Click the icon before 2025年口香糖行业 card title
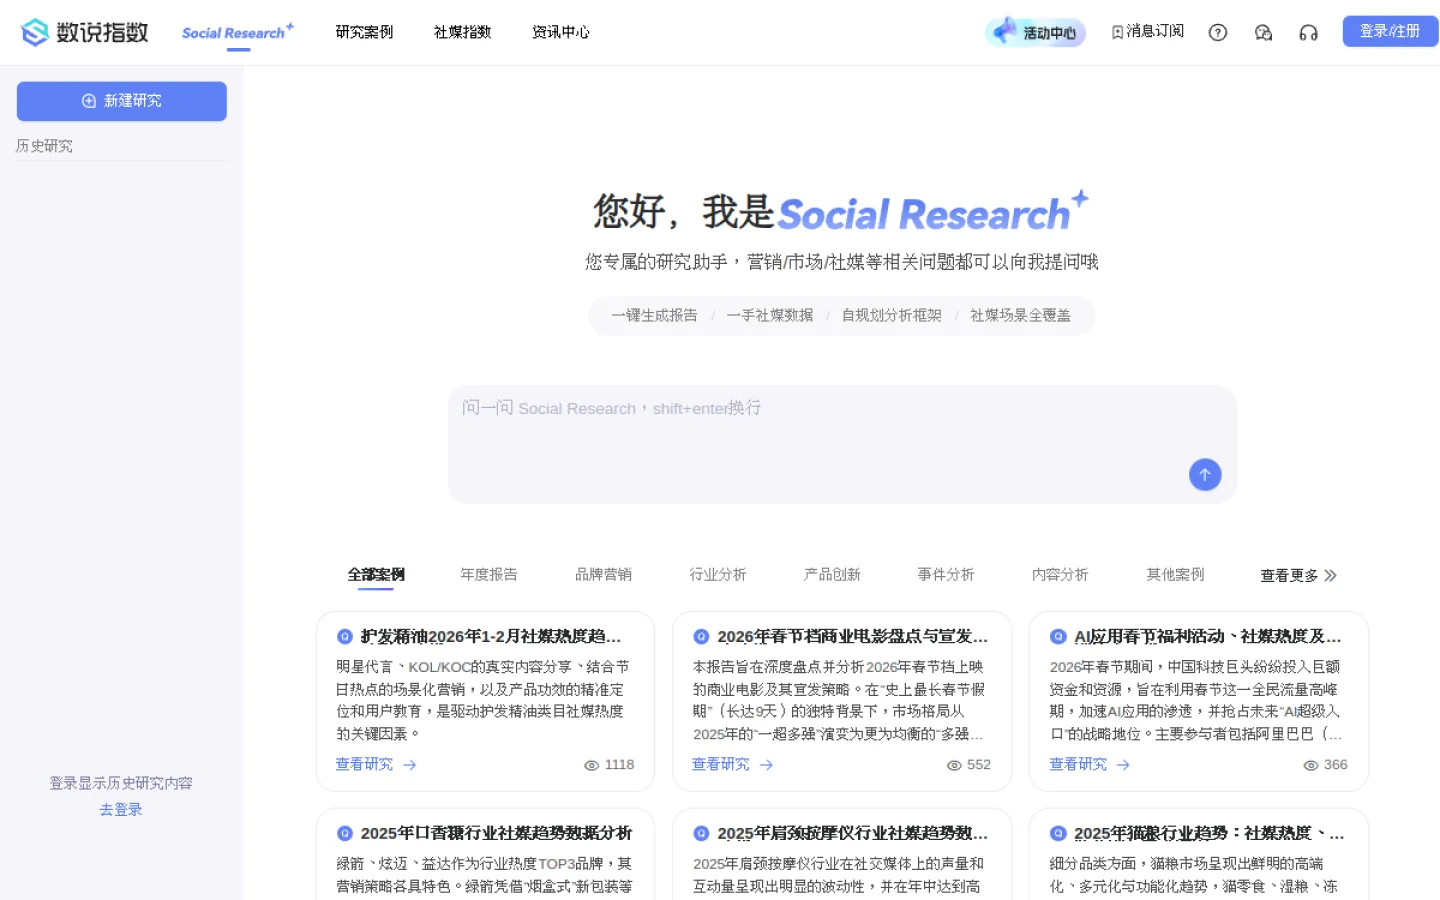 tap(345, 833)
